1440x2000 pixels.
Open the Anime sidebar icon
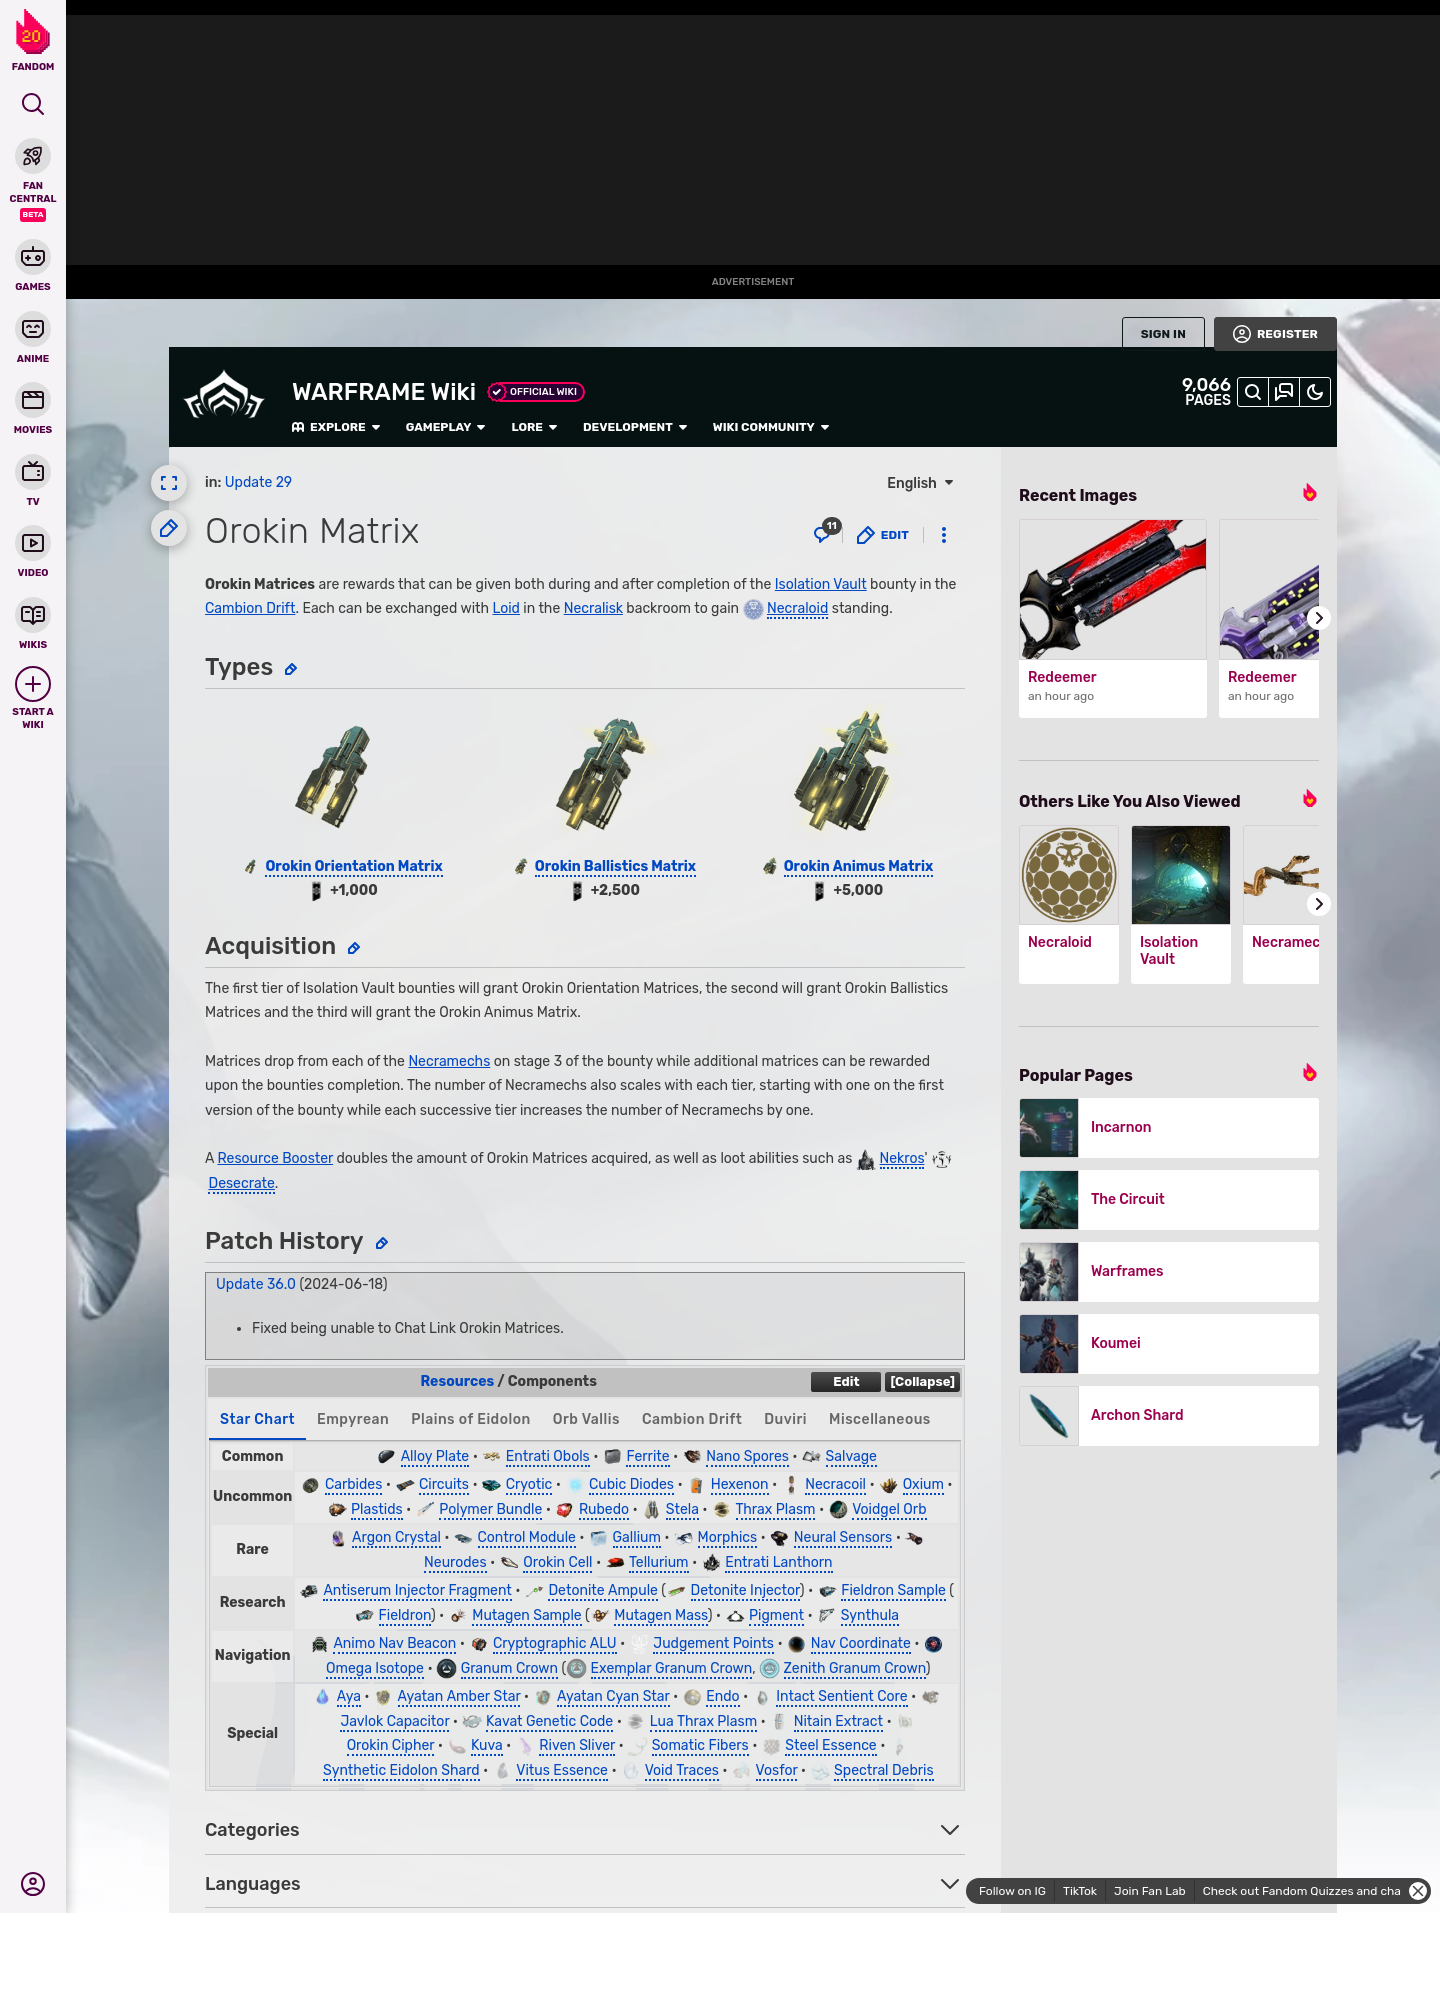pos(33,329)
